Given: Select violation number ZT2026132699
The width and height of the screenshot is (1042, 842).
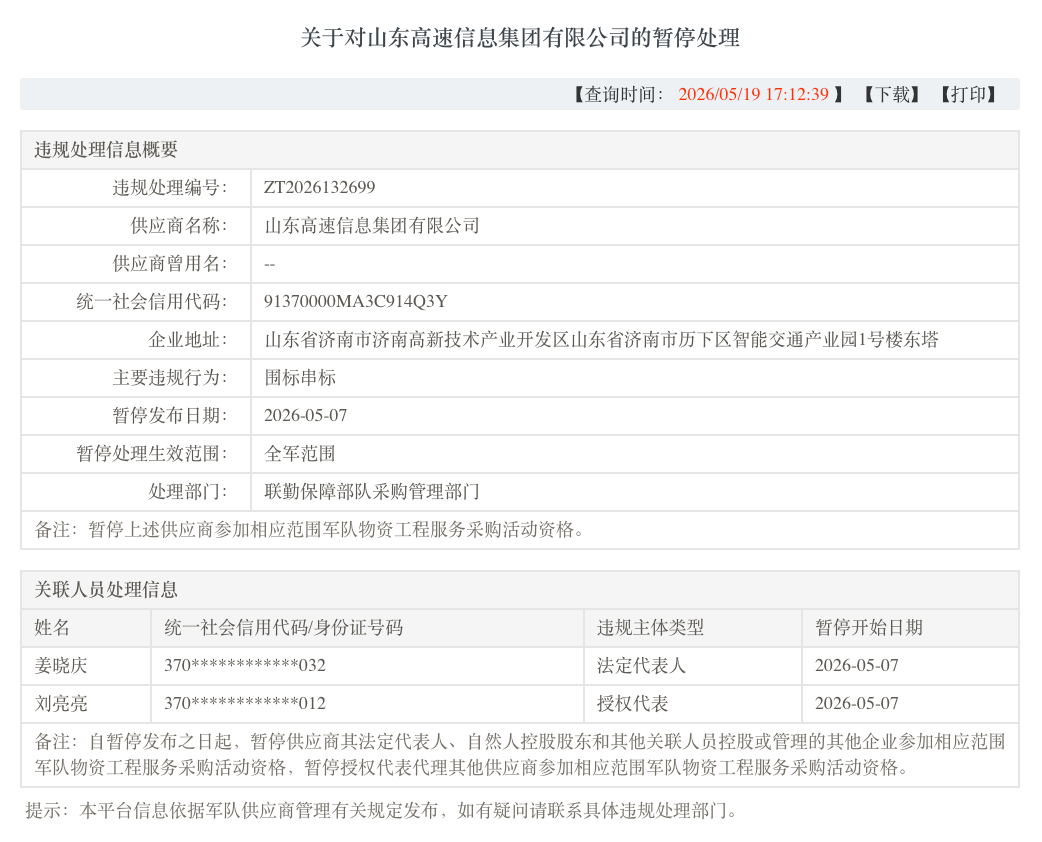Looking at the screenshot, I should pyautogui.click(x=320, y=187).
